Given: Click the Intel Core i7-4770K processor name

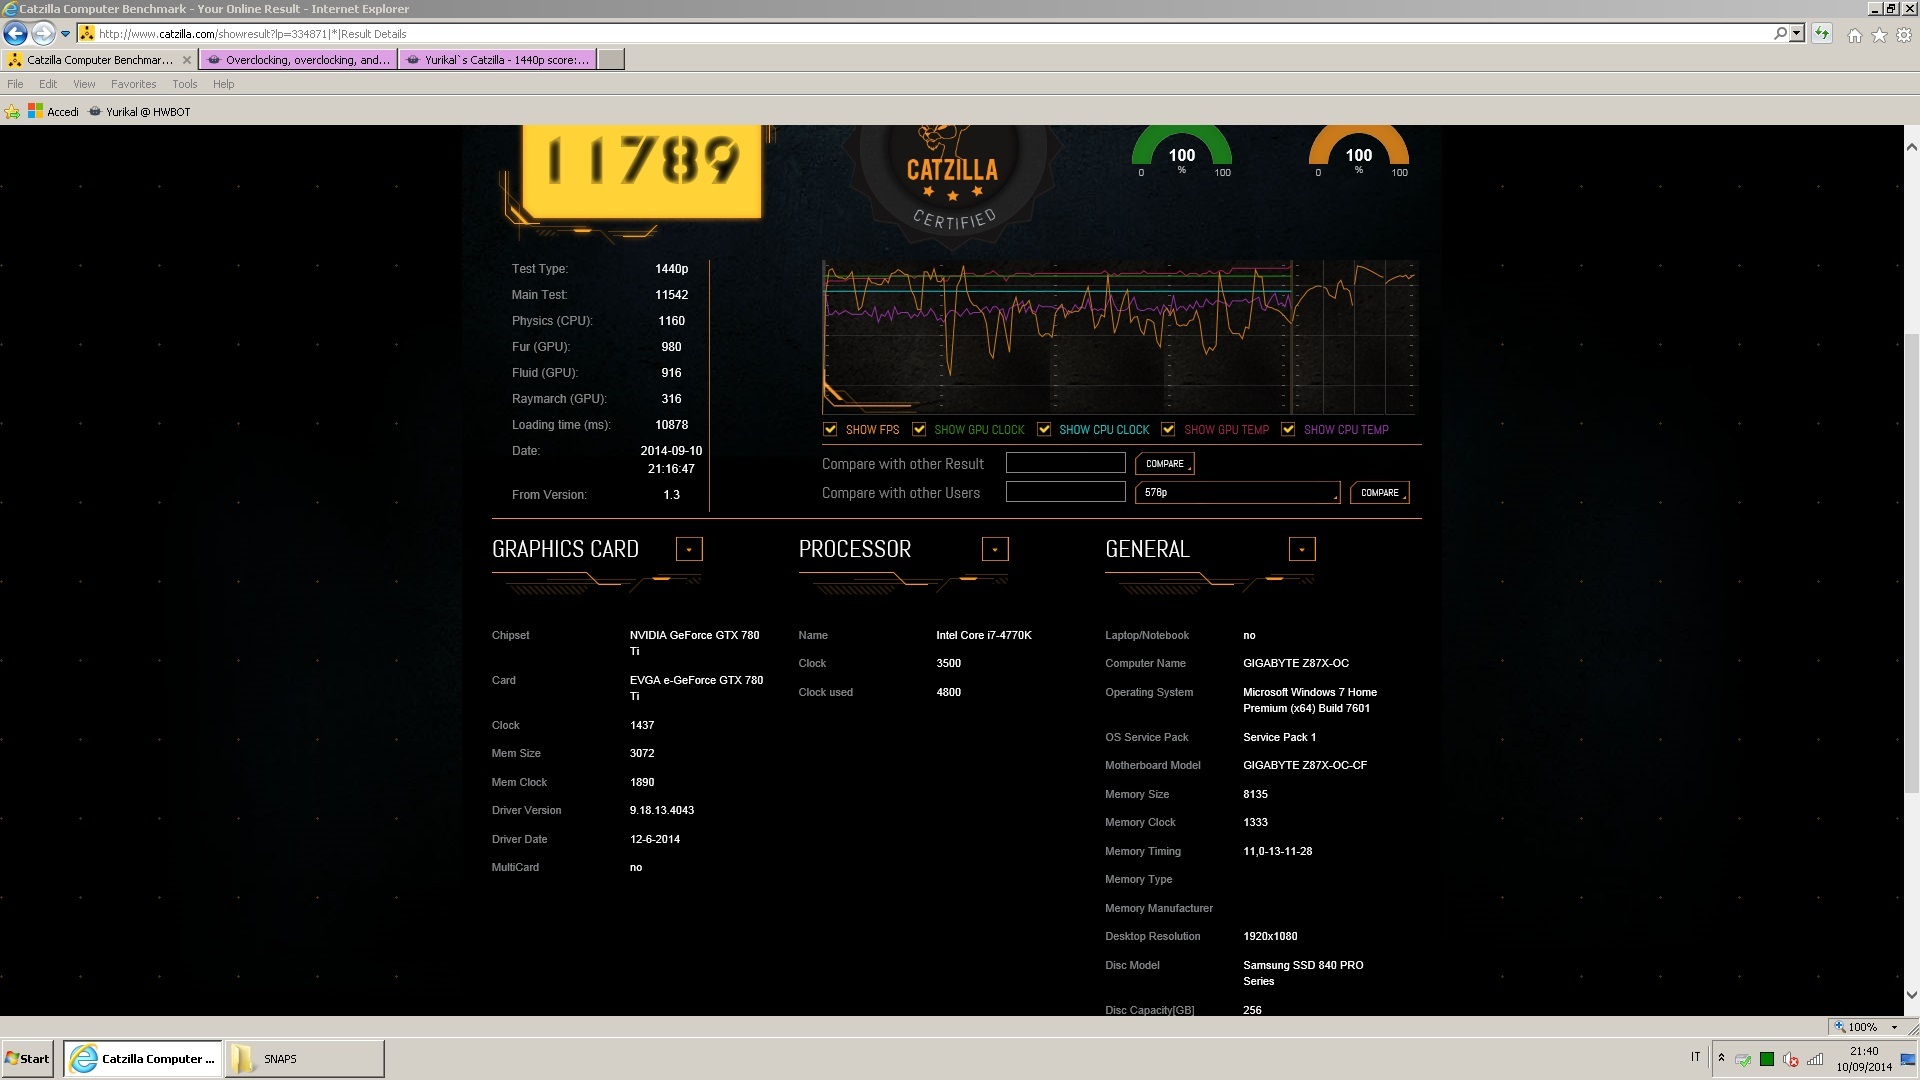Looking at the screenshot, I should (x=984, y=635).
